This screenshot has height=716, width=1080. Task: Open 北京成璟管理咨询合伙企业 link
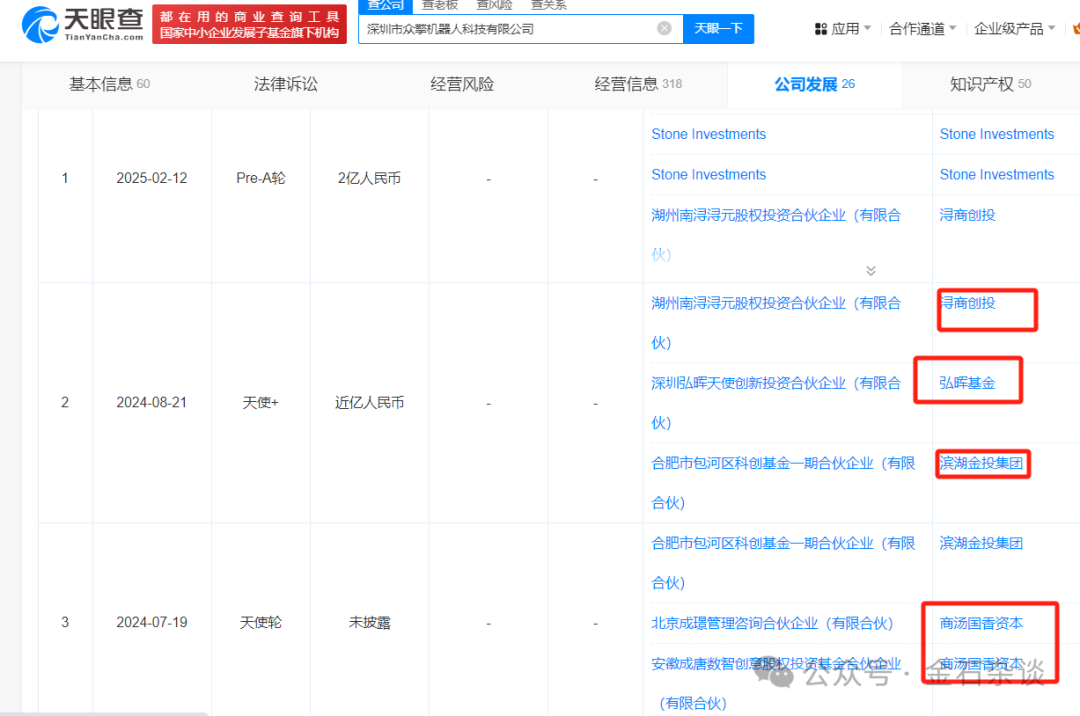click(x=772, y=623)
